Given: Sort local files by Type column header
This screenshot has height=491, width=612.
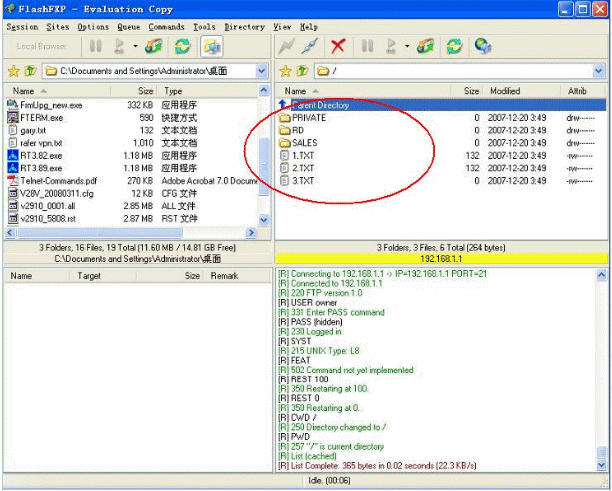Looking at the screenshot, I should tap(208, 91).
